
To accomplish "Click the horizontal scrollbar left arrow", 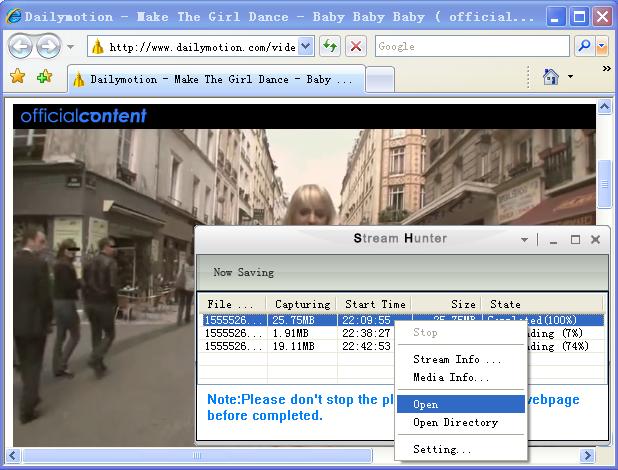I will 13,456.
